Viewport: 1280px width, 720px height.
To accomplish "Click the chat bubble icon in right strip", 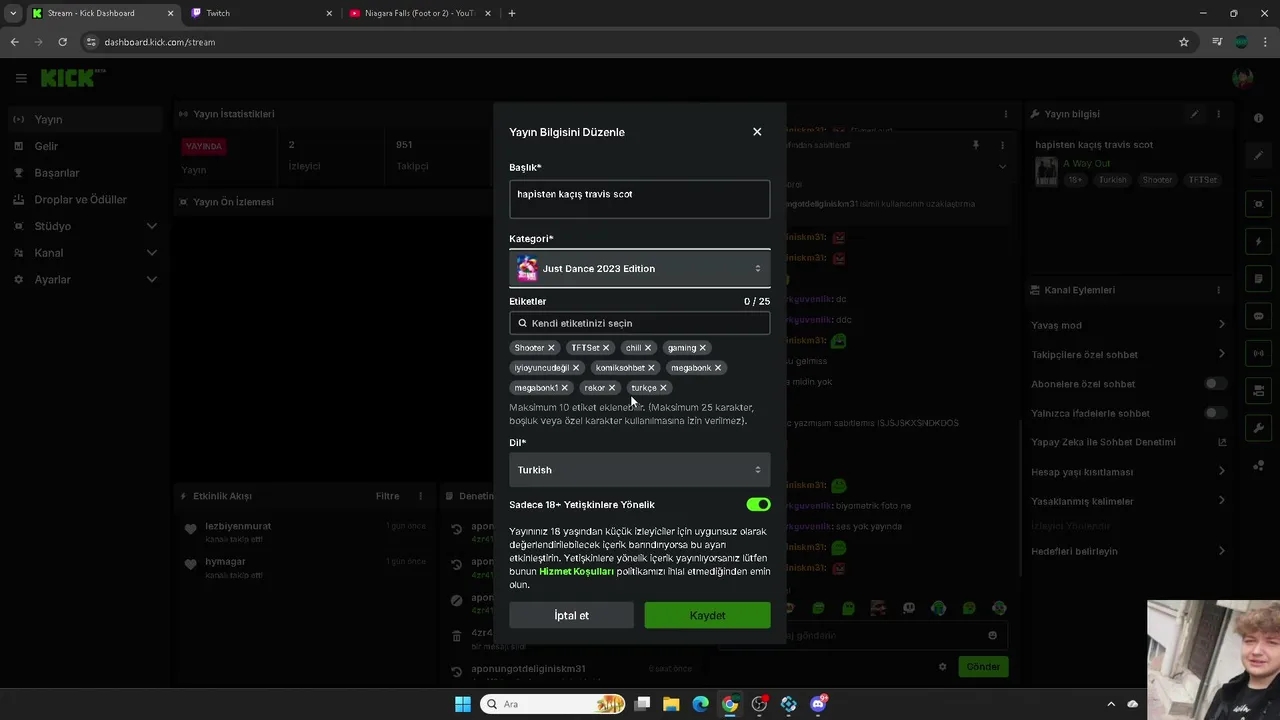I will 1258,316.
